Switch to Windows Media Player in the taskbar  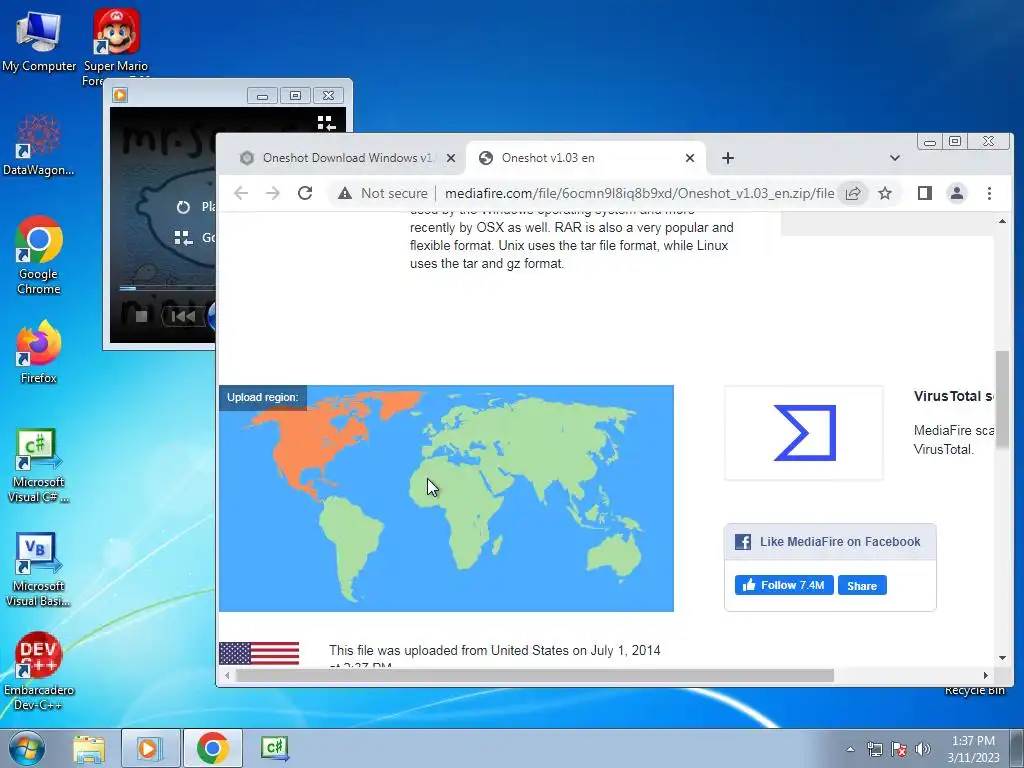[x=150, y=748]
